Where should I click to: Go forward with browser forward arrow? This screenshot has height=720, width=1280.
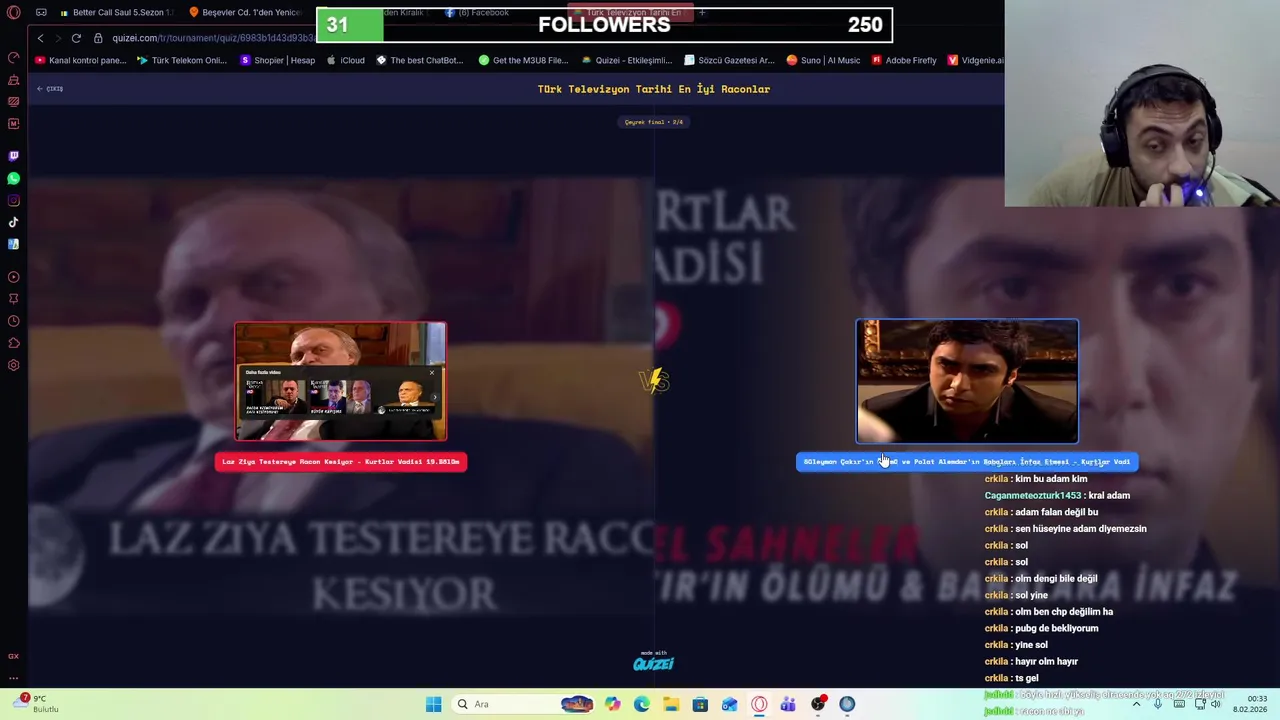point(58,38)
